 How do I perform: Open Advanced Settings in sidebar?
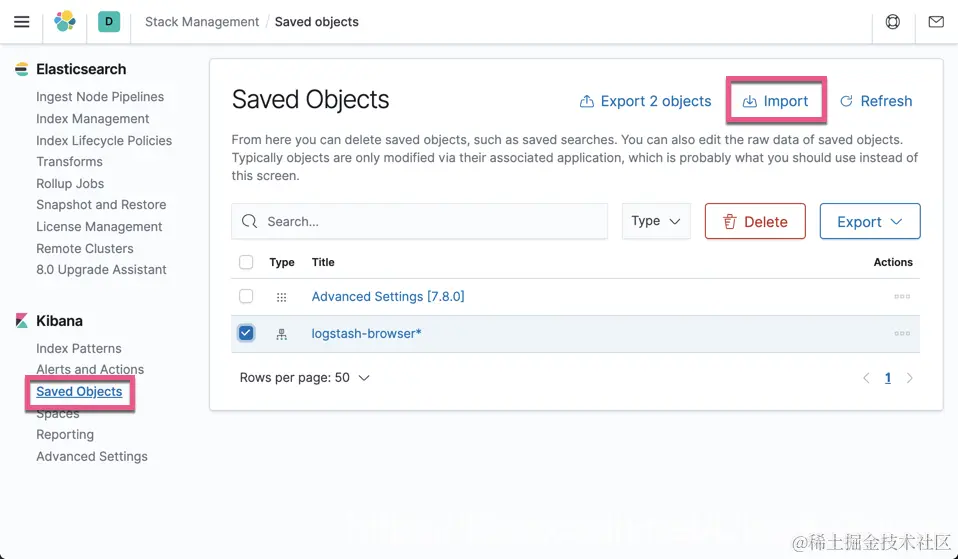point(92,456)
